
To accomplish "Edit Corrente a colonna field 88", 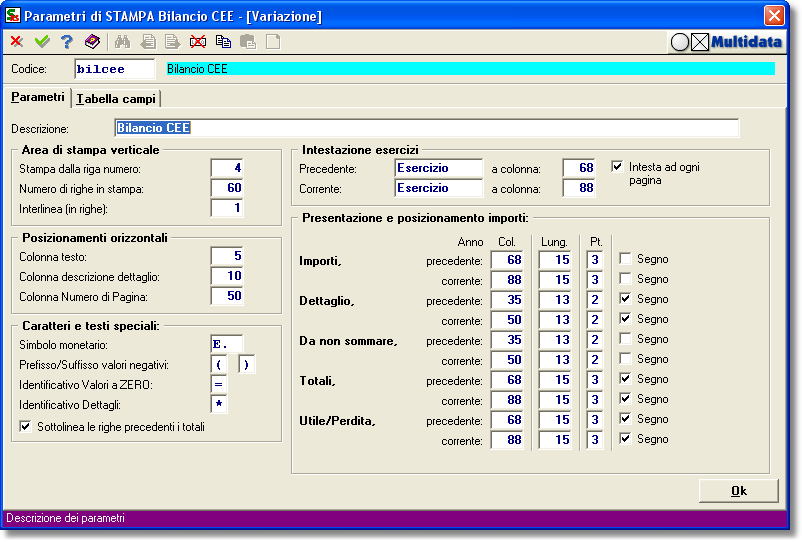I will (x=578, y=188).
